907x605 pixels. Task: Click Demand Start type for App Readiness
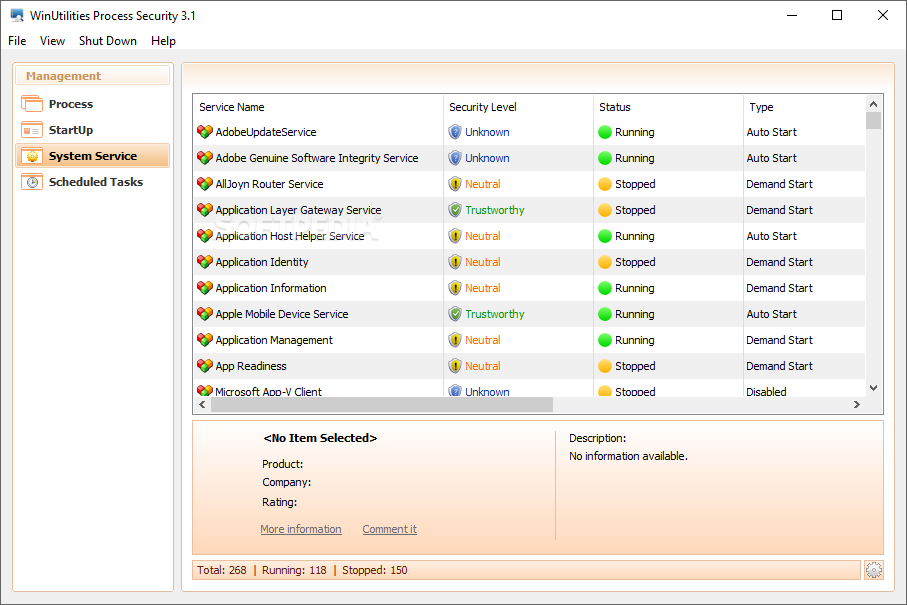(779, 366)
